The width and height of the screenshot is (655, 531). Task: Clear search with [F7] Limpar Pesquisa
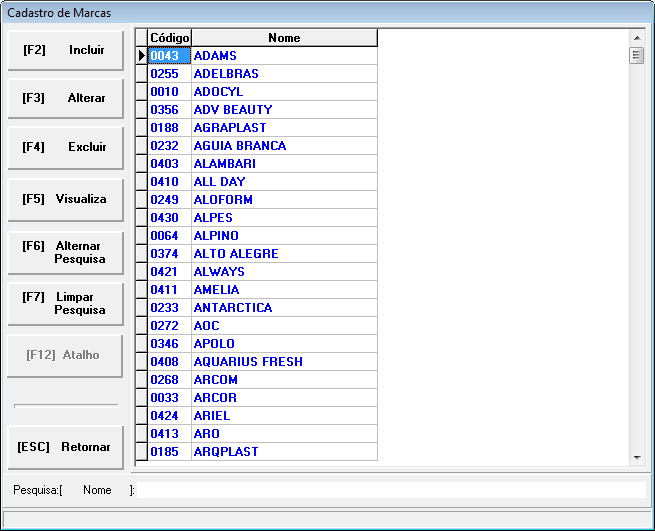[x=66, y=304]
